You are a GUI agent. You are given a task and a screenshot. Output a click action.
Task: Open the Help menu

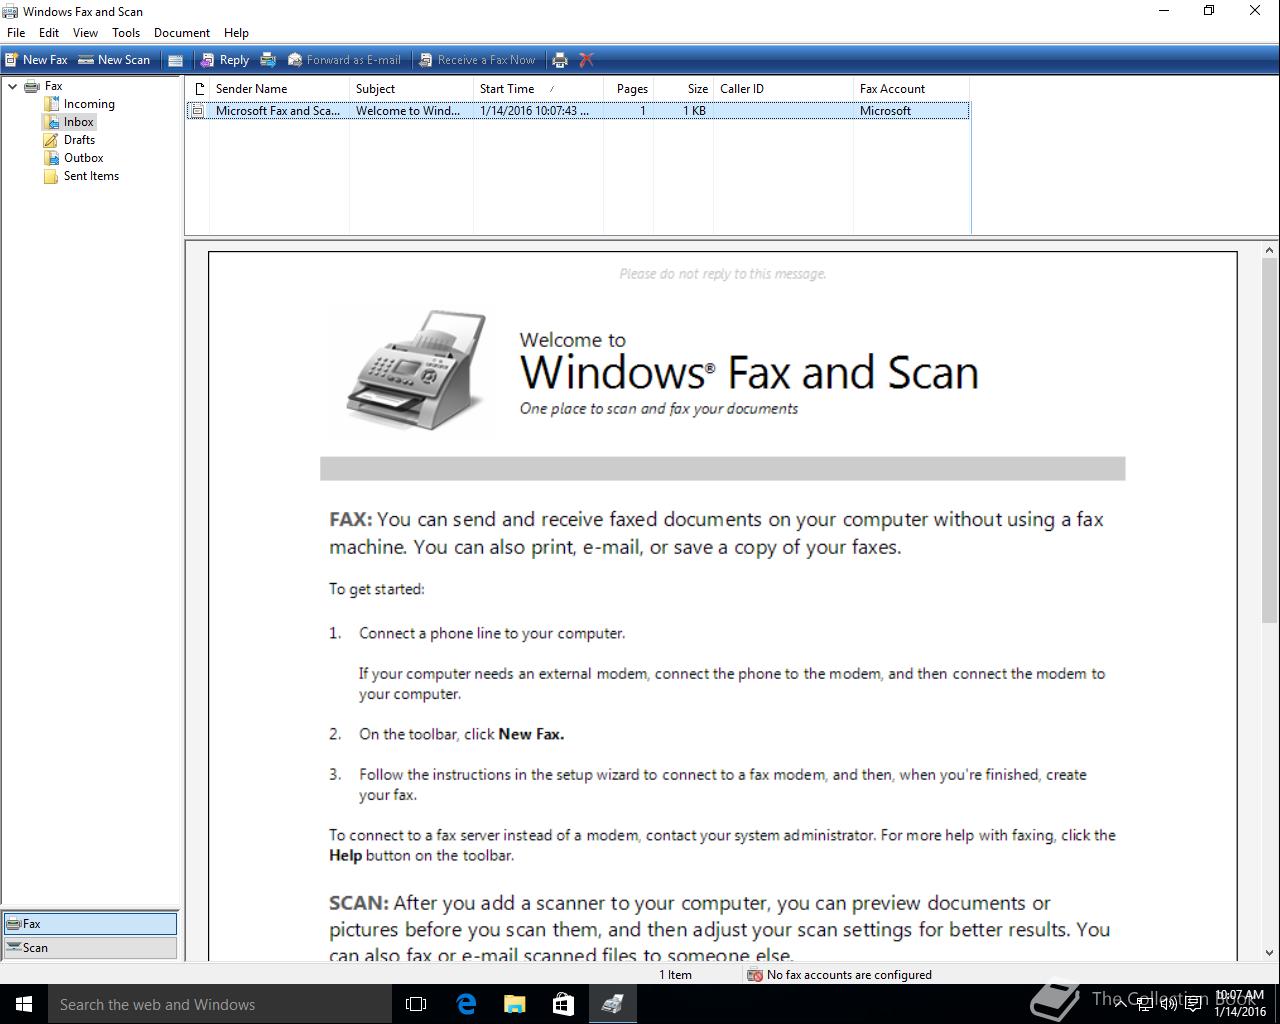pyautogui.click(x=236, y=33)
